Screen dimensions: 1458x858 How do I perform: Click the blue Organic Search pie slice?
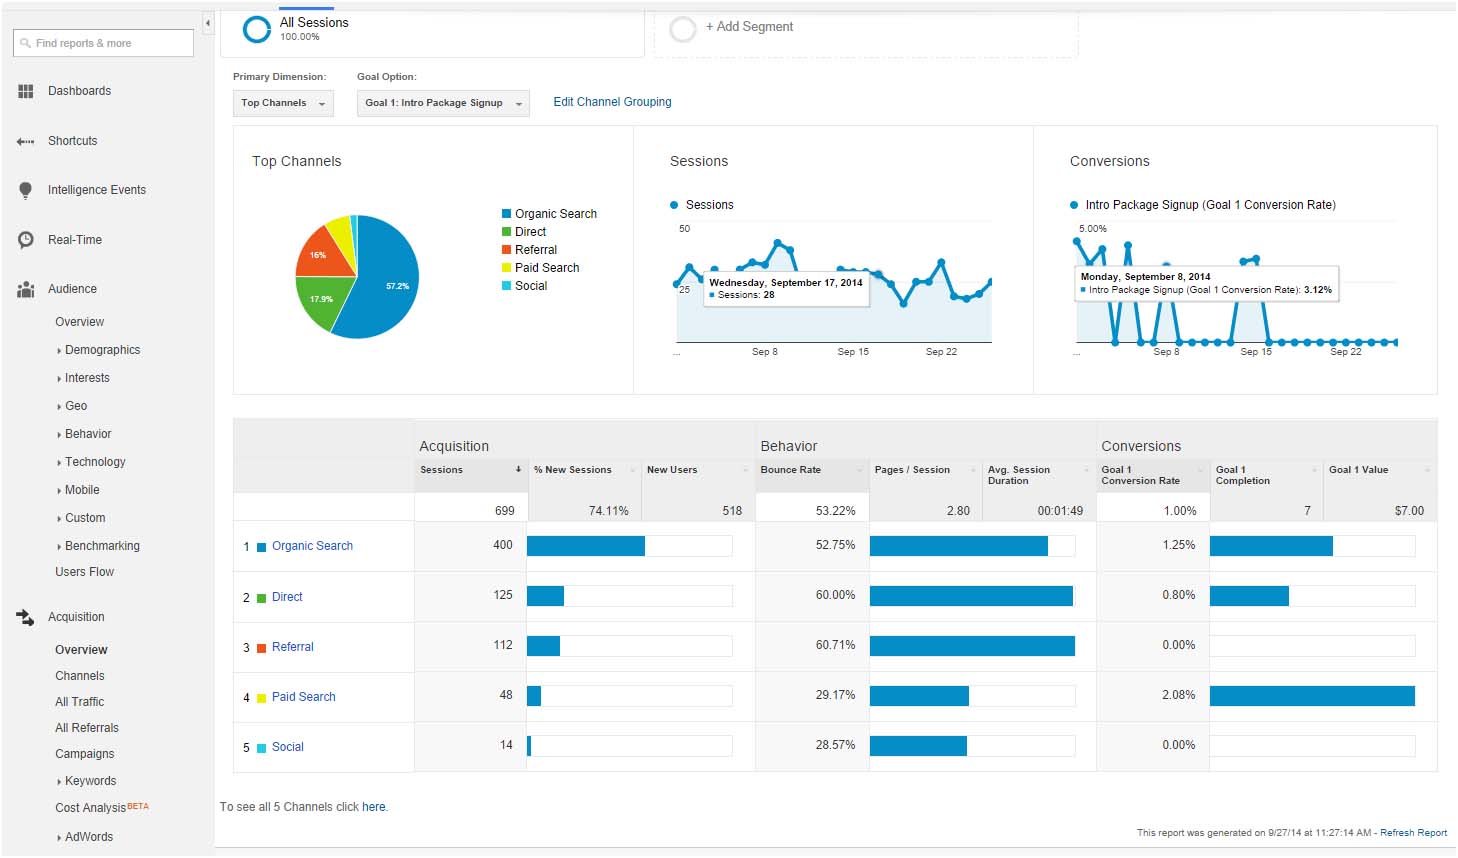(x=385, y=285)
